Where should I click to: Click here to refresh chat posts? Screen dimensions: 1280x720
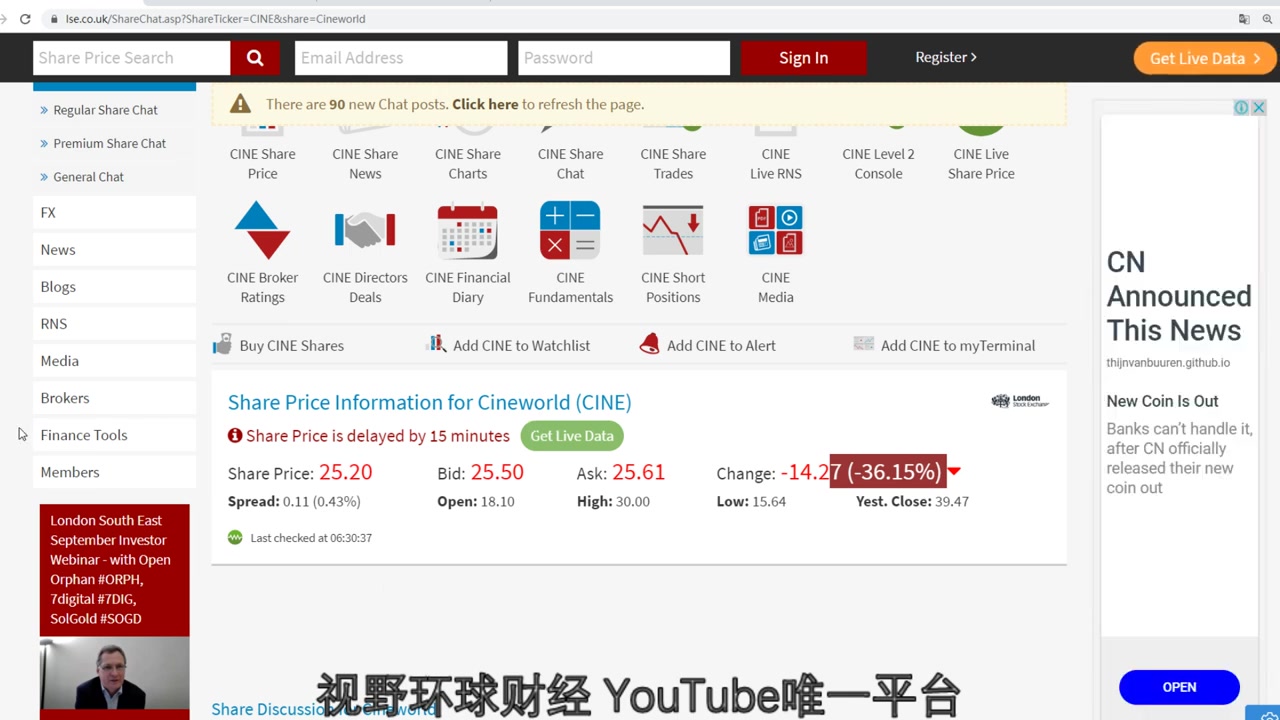click(485, 104)
